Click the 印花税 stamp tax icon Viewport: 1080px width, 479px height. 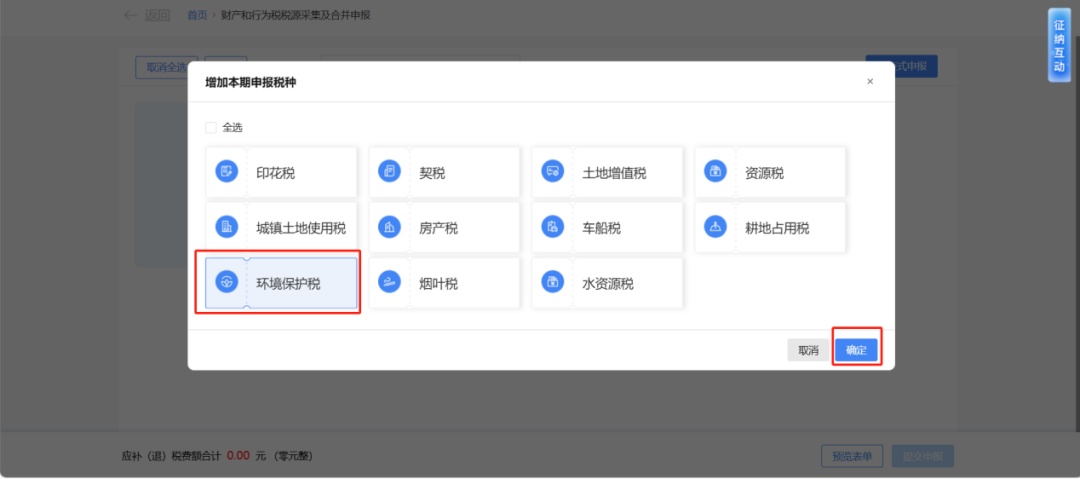point(227,172)
